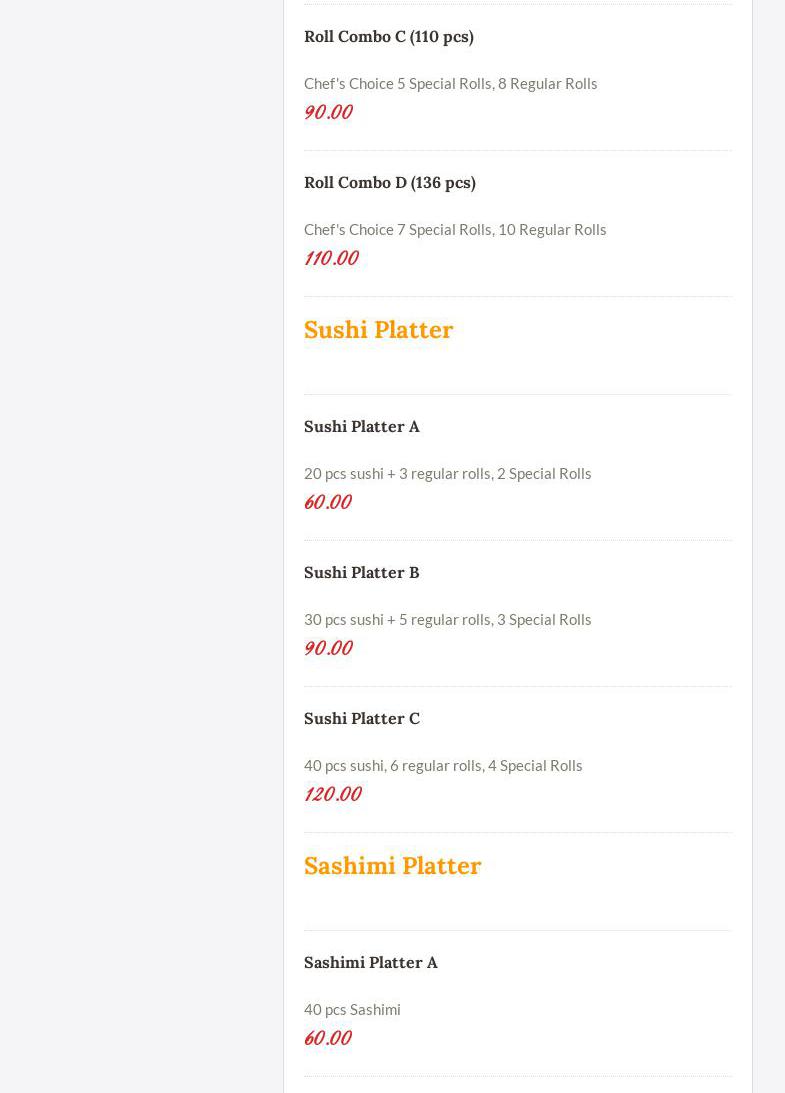Click the Roll Combo C (110 pcs) title
This screenshot has height=1093, width=785.
click(x=388, y=37)
